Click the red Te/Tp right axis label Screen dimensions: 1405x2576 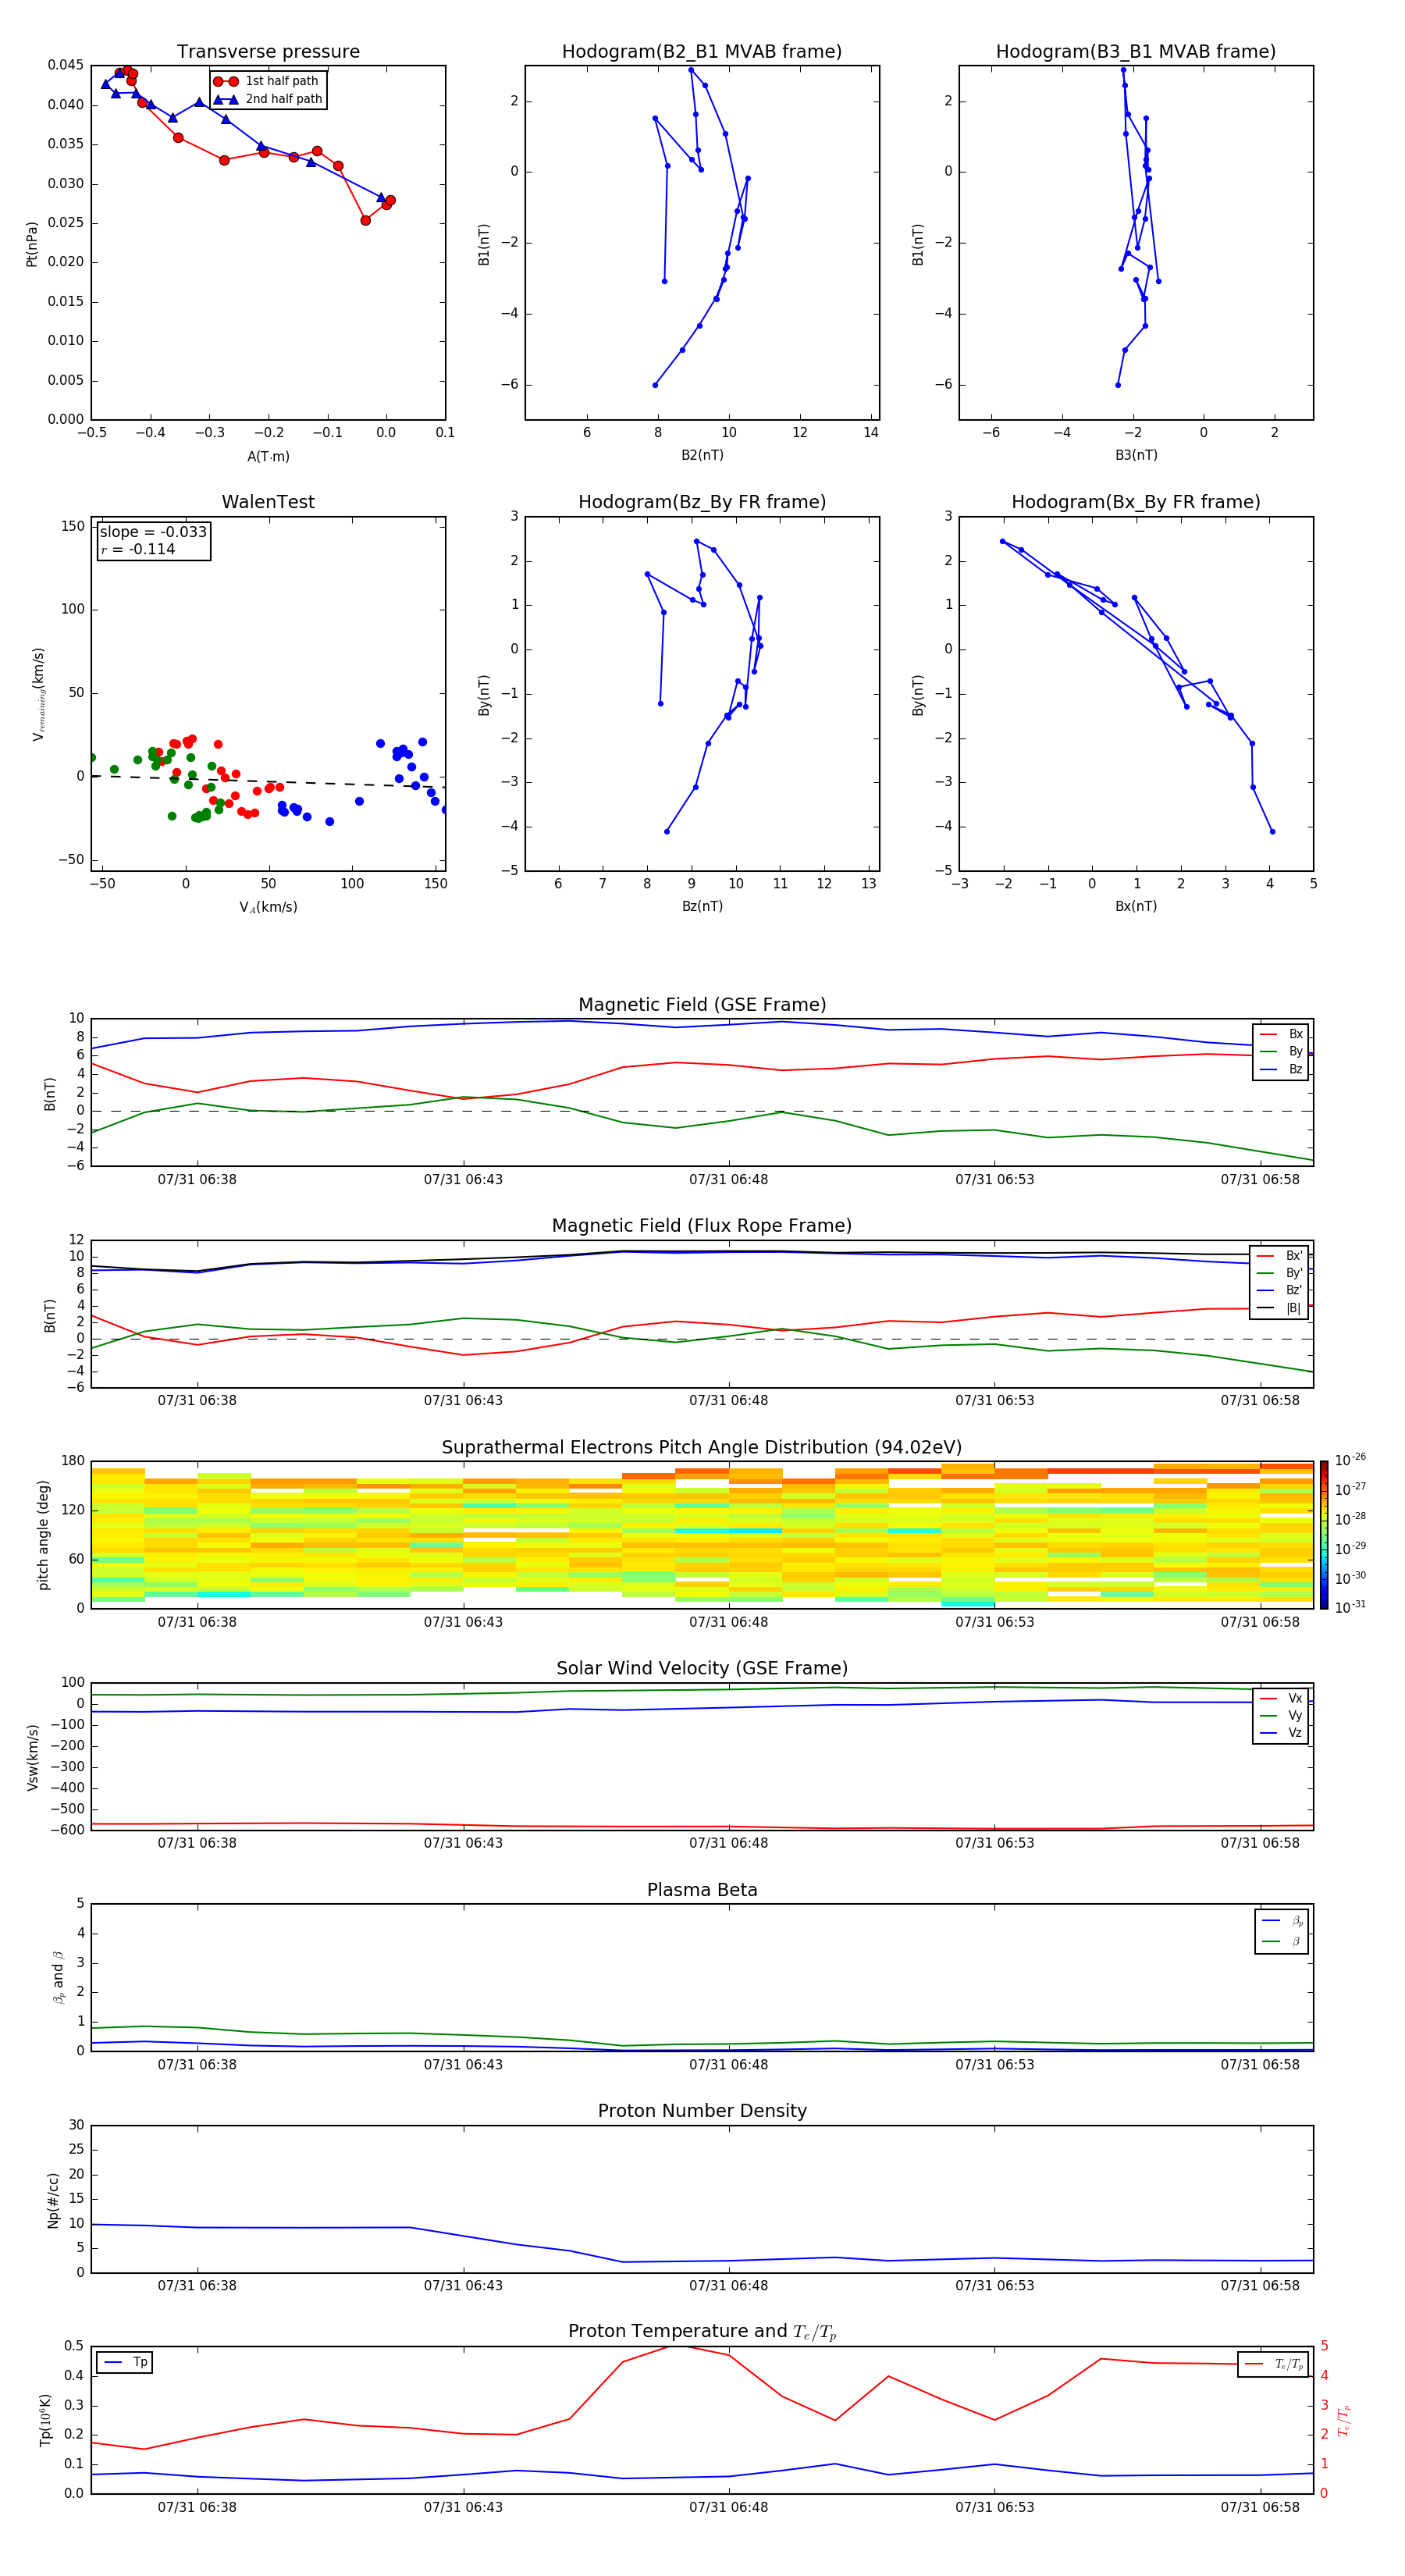click(1344, 2420)
